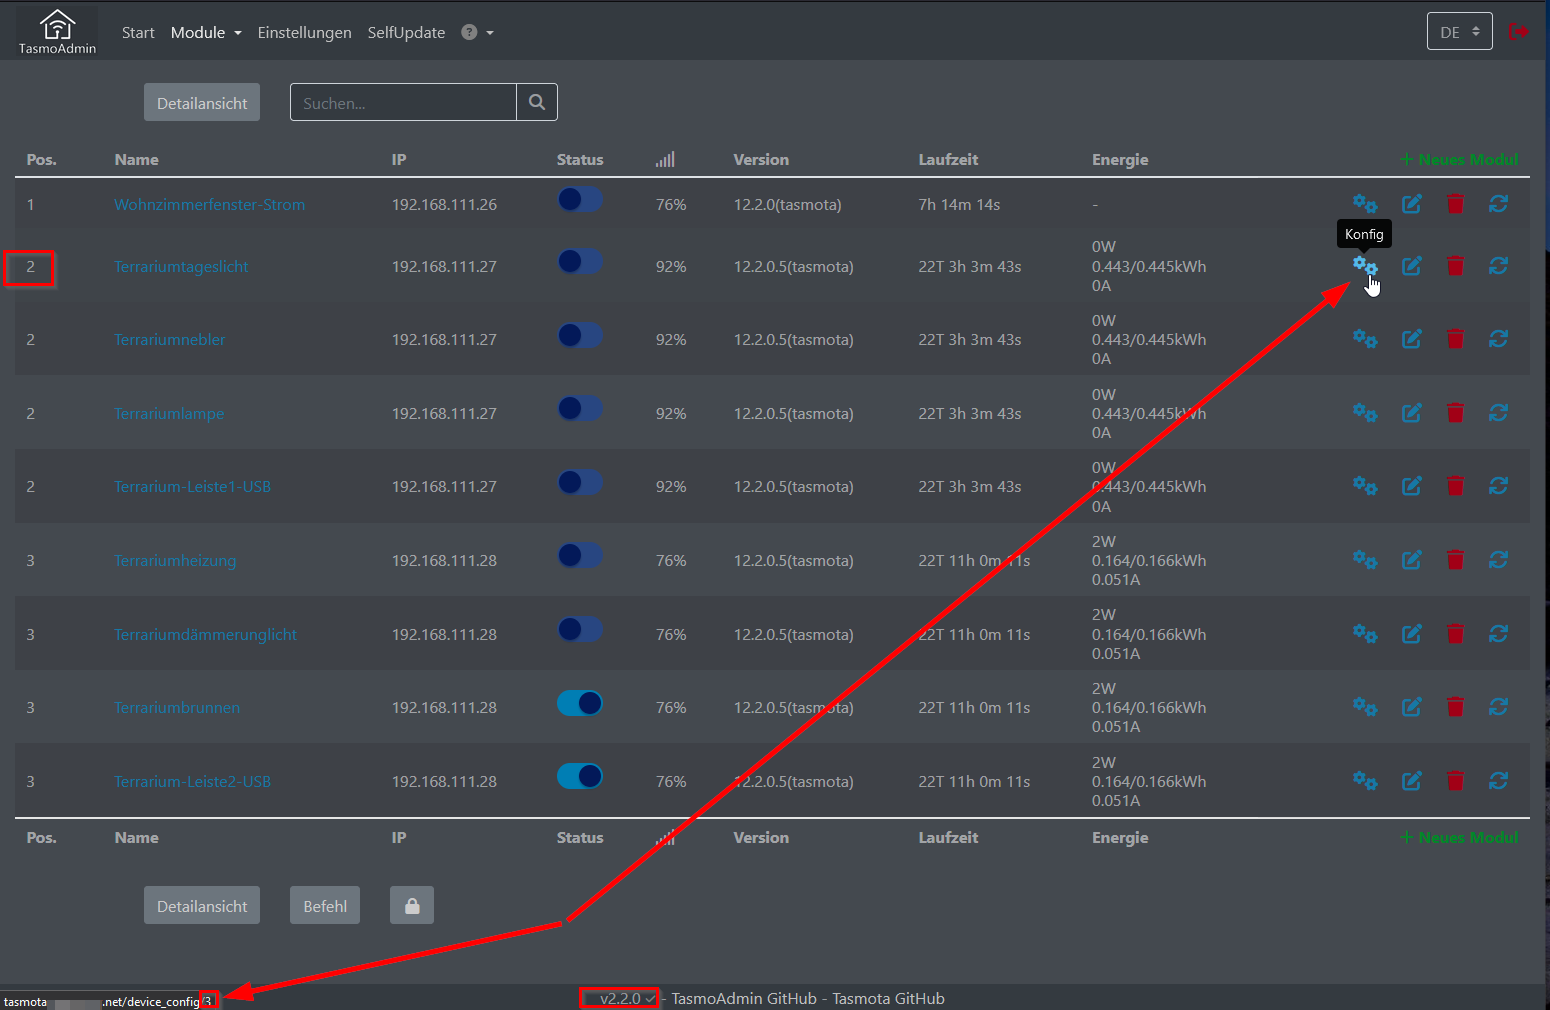The width and height of the screenshot is (1550, 1010).
Task: Open the DE language selector
Action: pyautogui.click(x=1459, y=31)
